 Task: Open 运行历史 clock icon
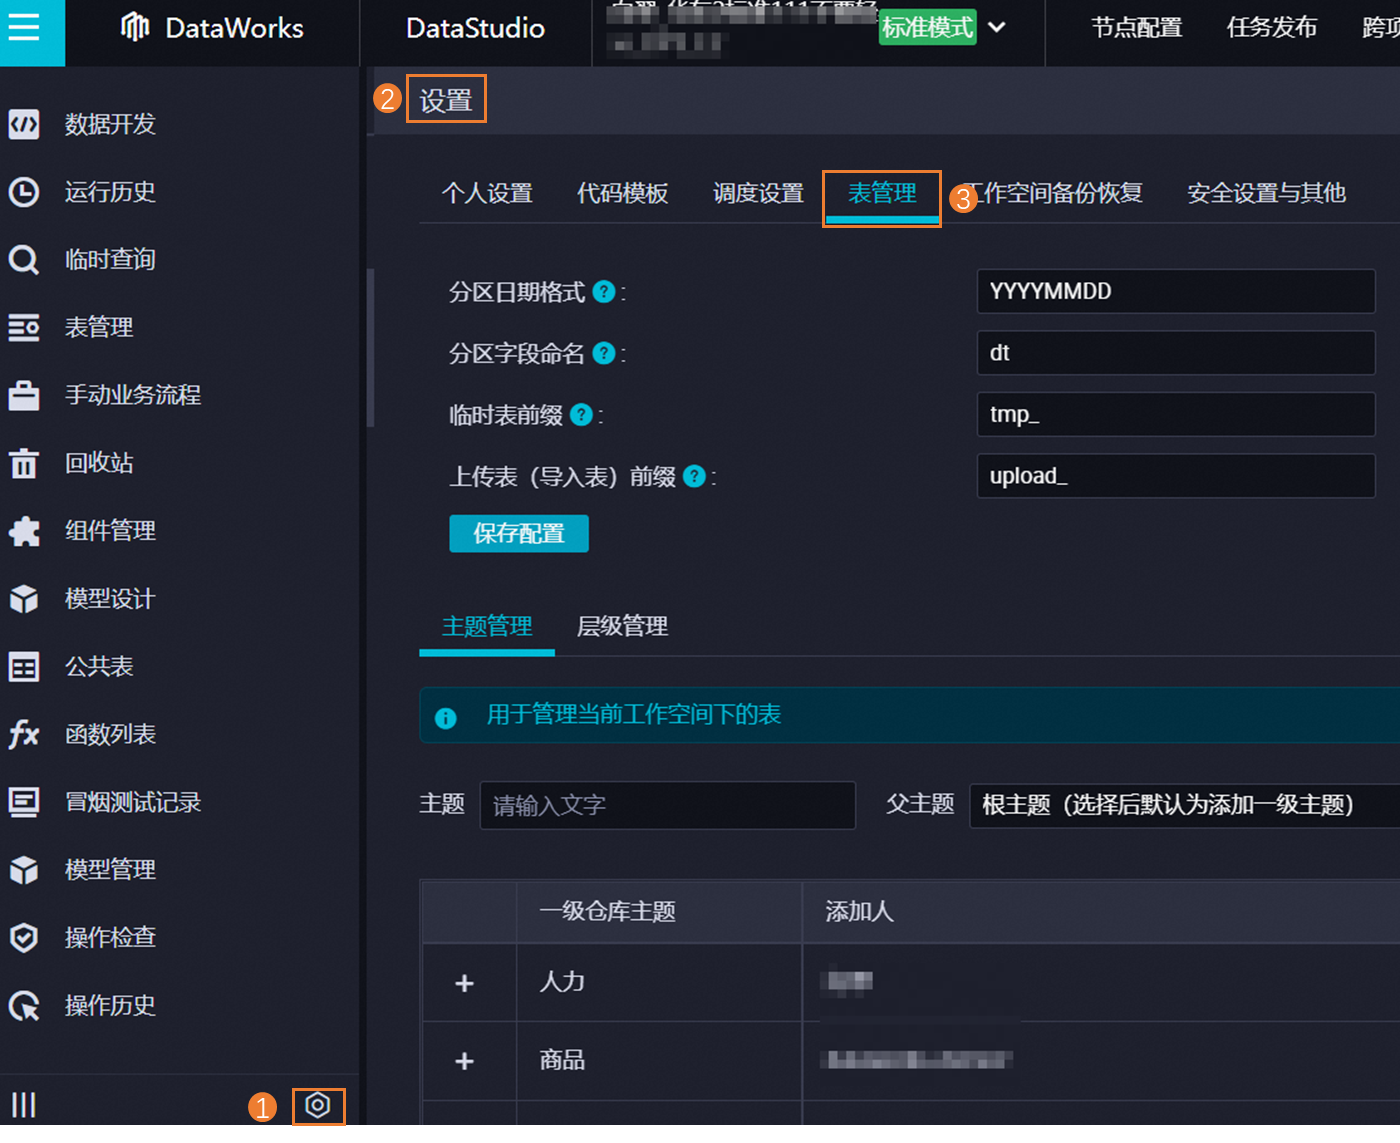(24, 192)
